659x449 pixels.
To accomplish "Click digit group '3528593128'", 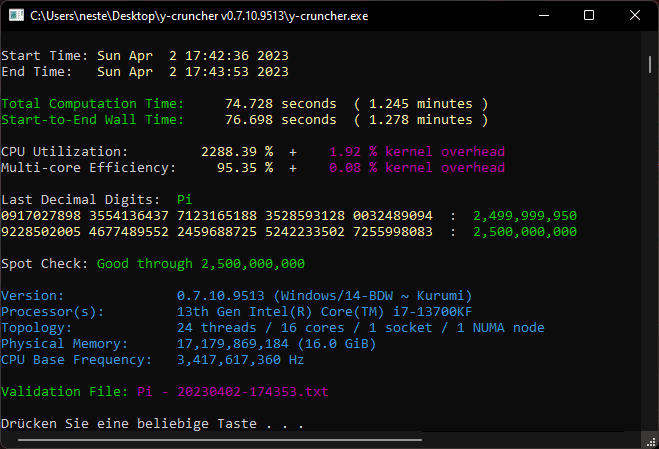I will point(305,215).
